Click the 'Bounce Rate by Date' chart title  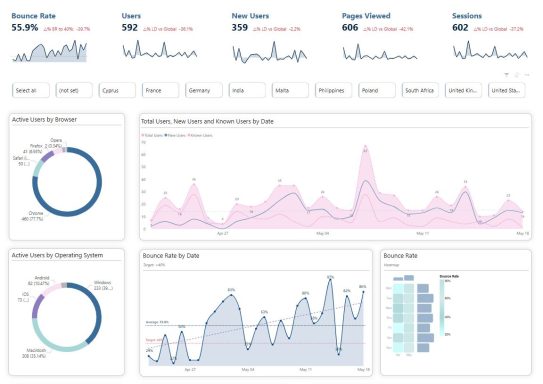click(171, 256)
